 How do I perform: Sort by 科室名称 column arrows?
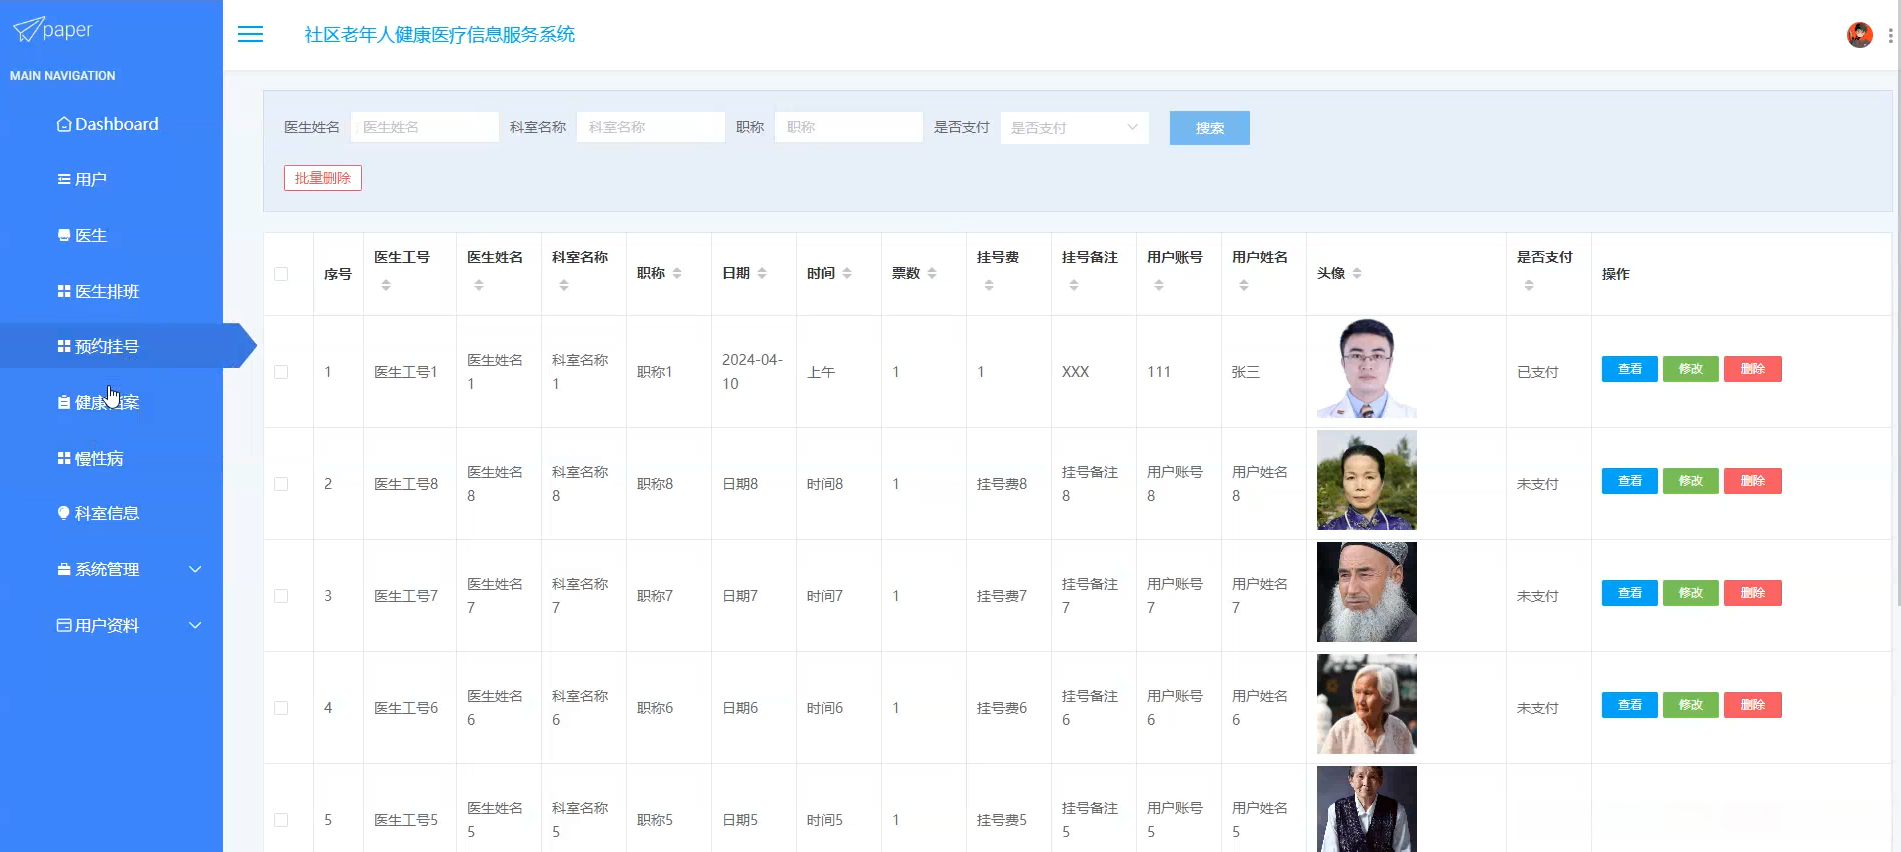[564, 286]
